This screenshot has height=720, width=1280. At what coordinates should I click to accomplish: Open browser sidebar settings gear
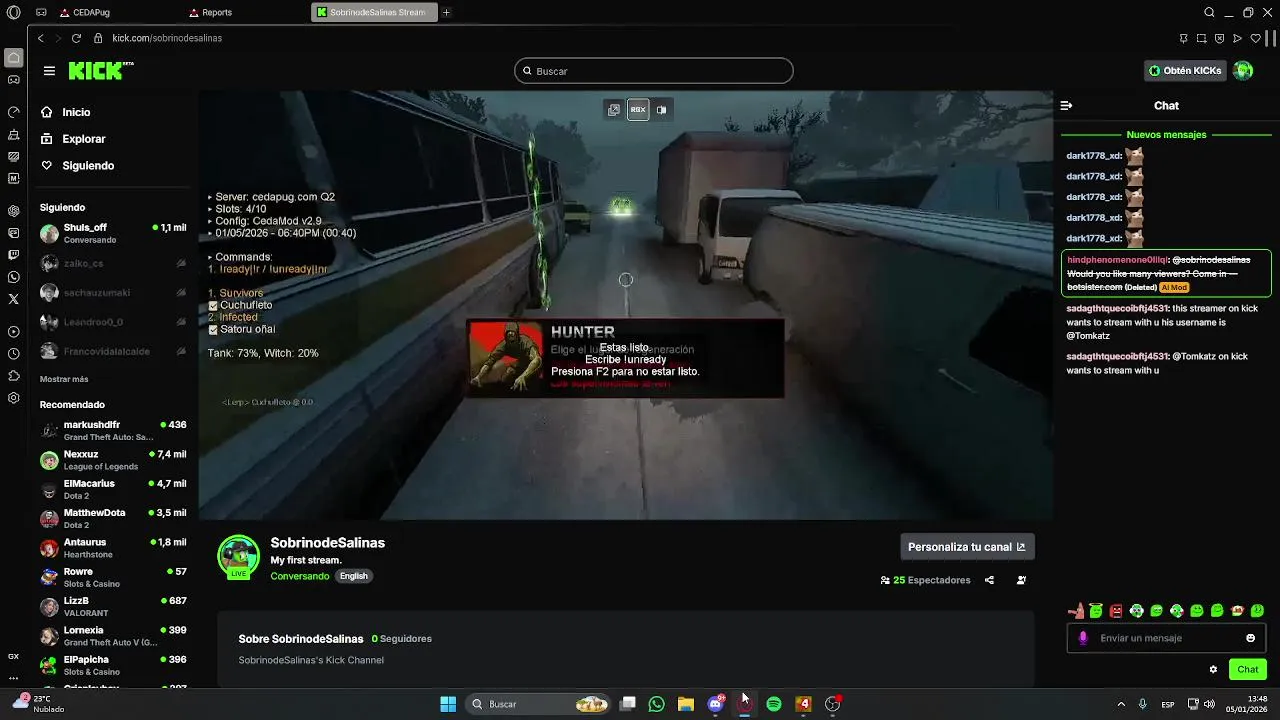[x=13, y=397]
